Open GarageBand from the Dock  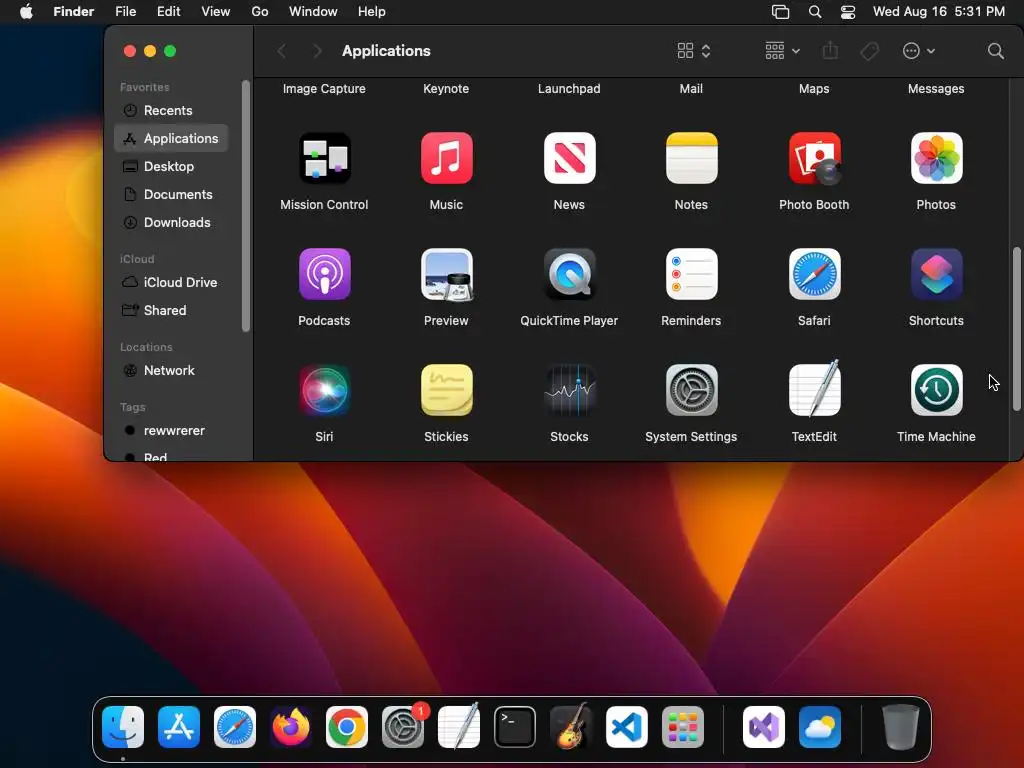pos(571,727)
